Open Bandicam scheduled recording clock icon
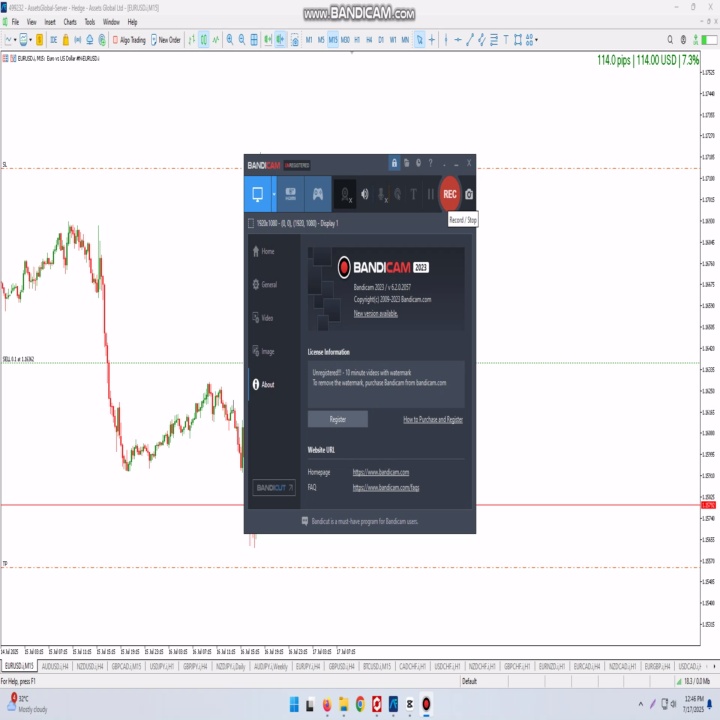720x720 pixels. (x=418, y=163)
